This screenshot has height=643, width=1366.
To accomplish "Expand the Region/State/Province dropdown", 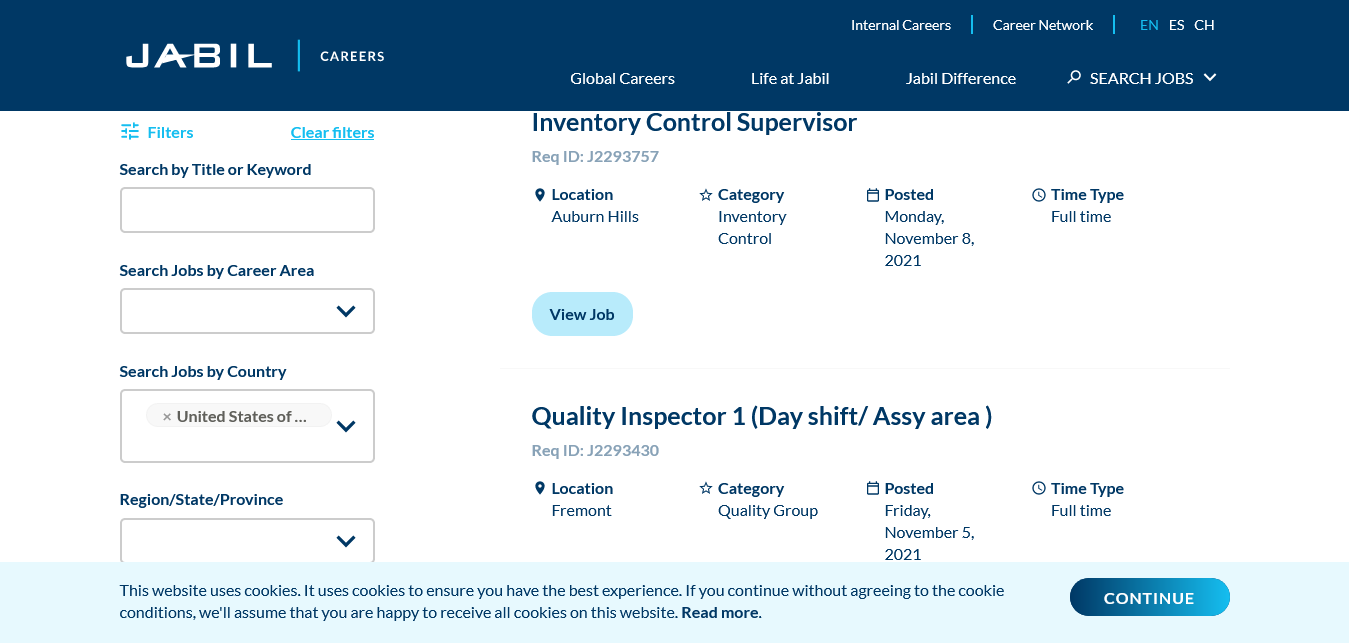I will pyautogui.click(x=346, y=541).
